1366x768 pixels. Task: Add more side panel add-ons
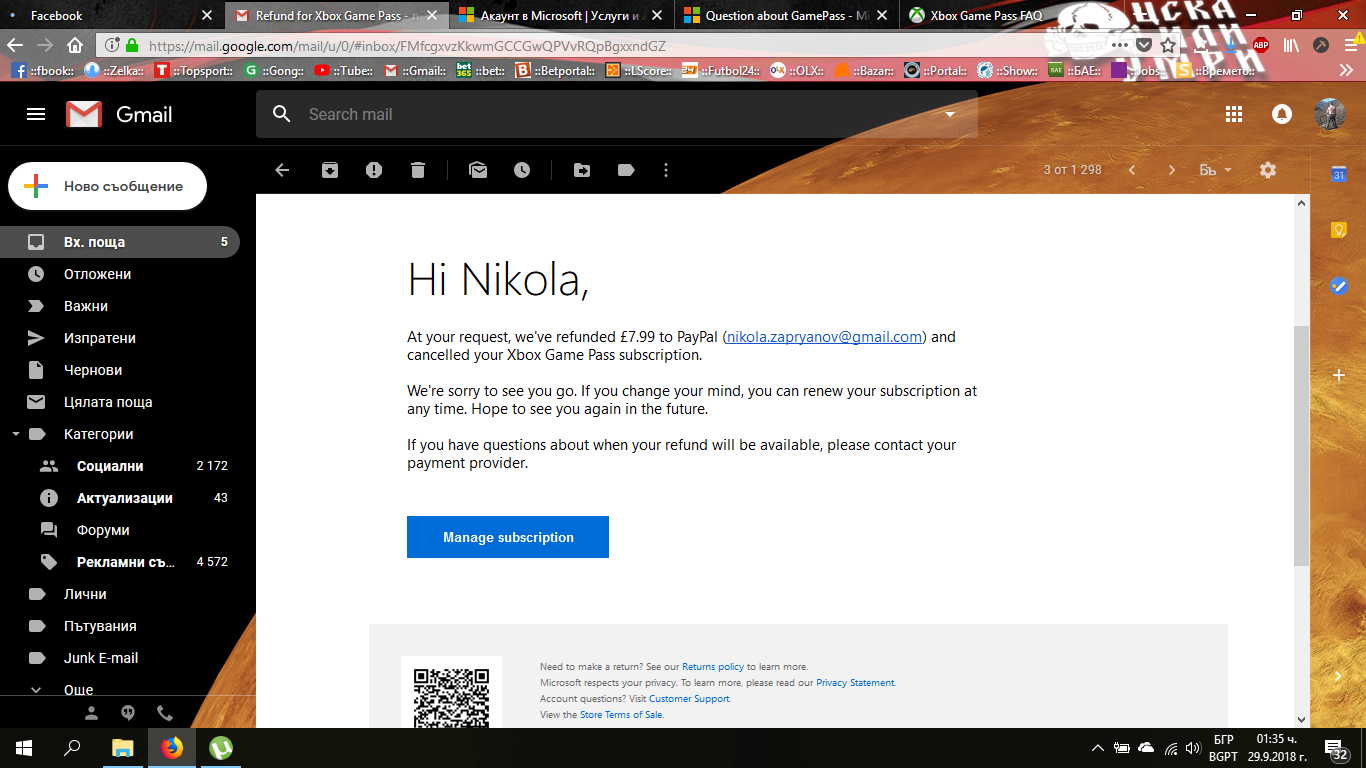click(1338, 375)
